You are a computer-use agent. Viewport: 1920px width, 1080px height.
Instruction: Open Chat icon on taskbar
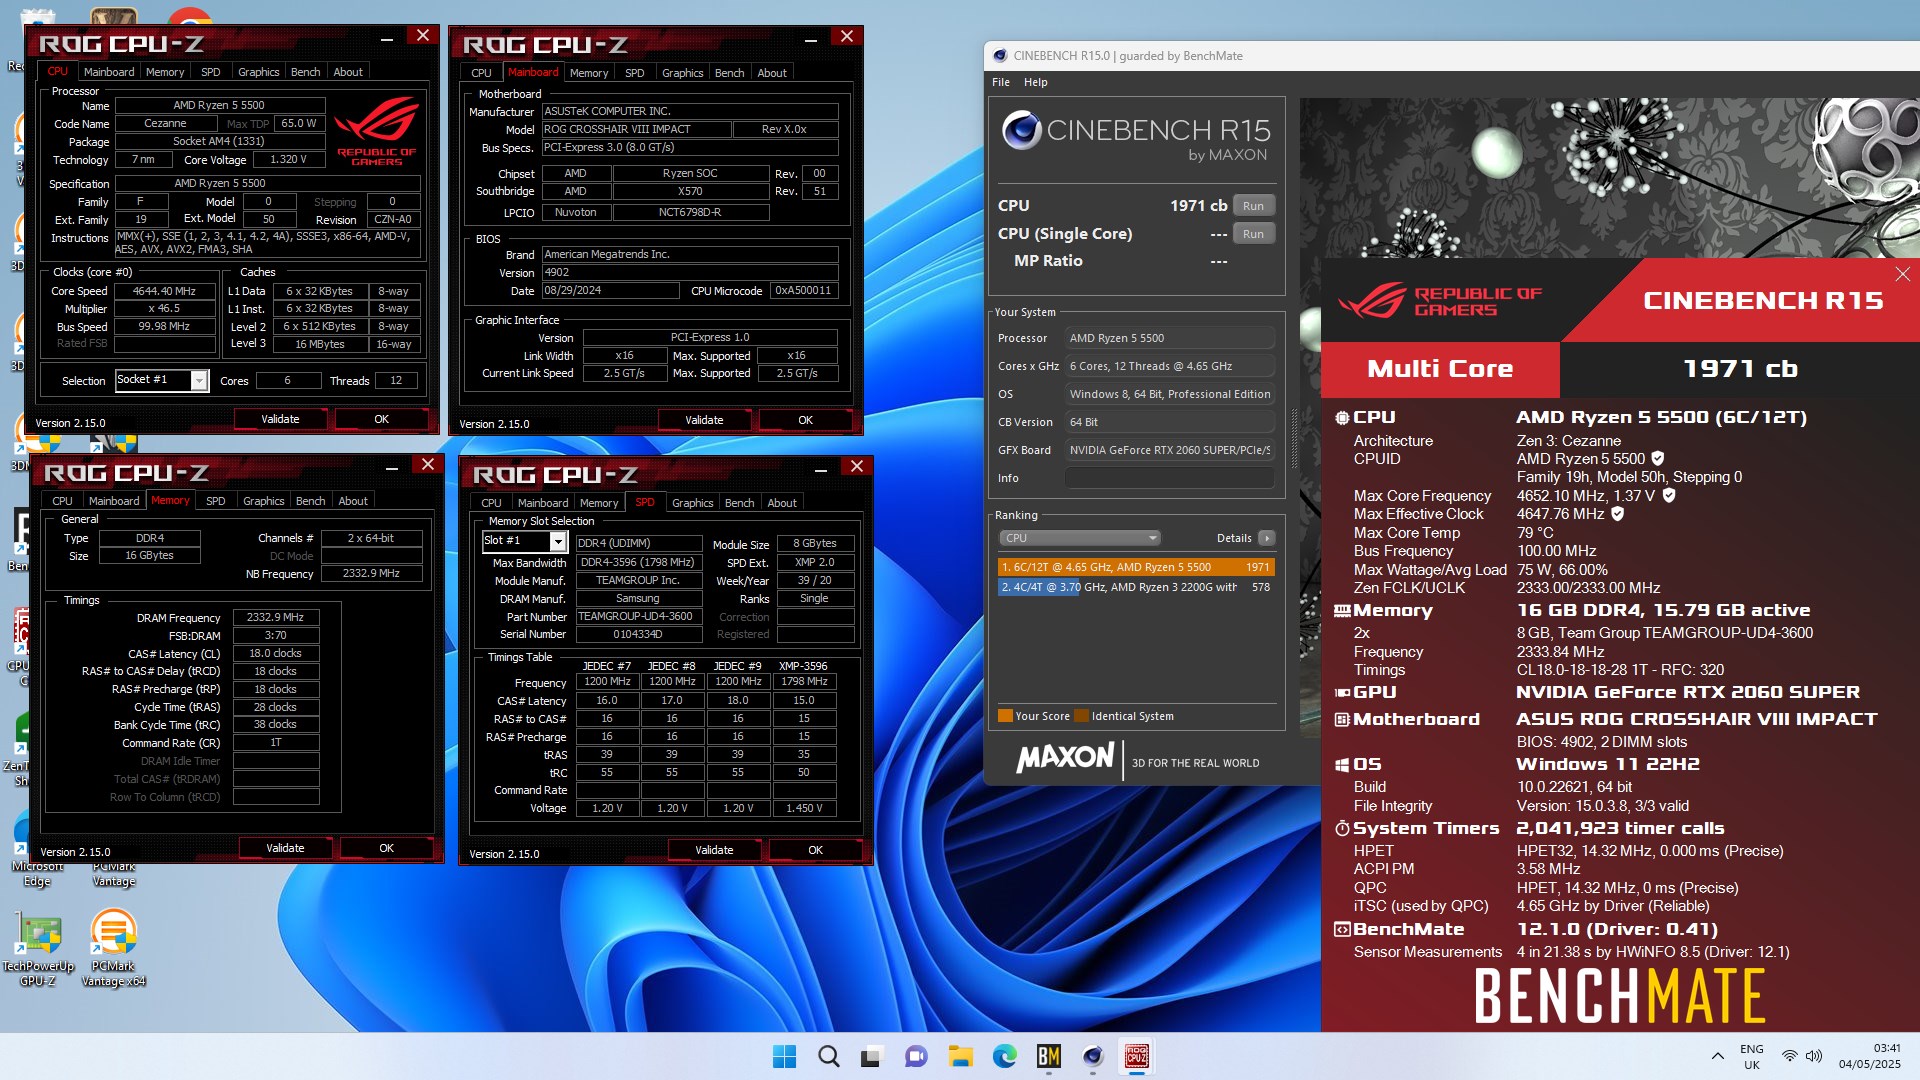pyautogui.click(x=916, y=1056)
